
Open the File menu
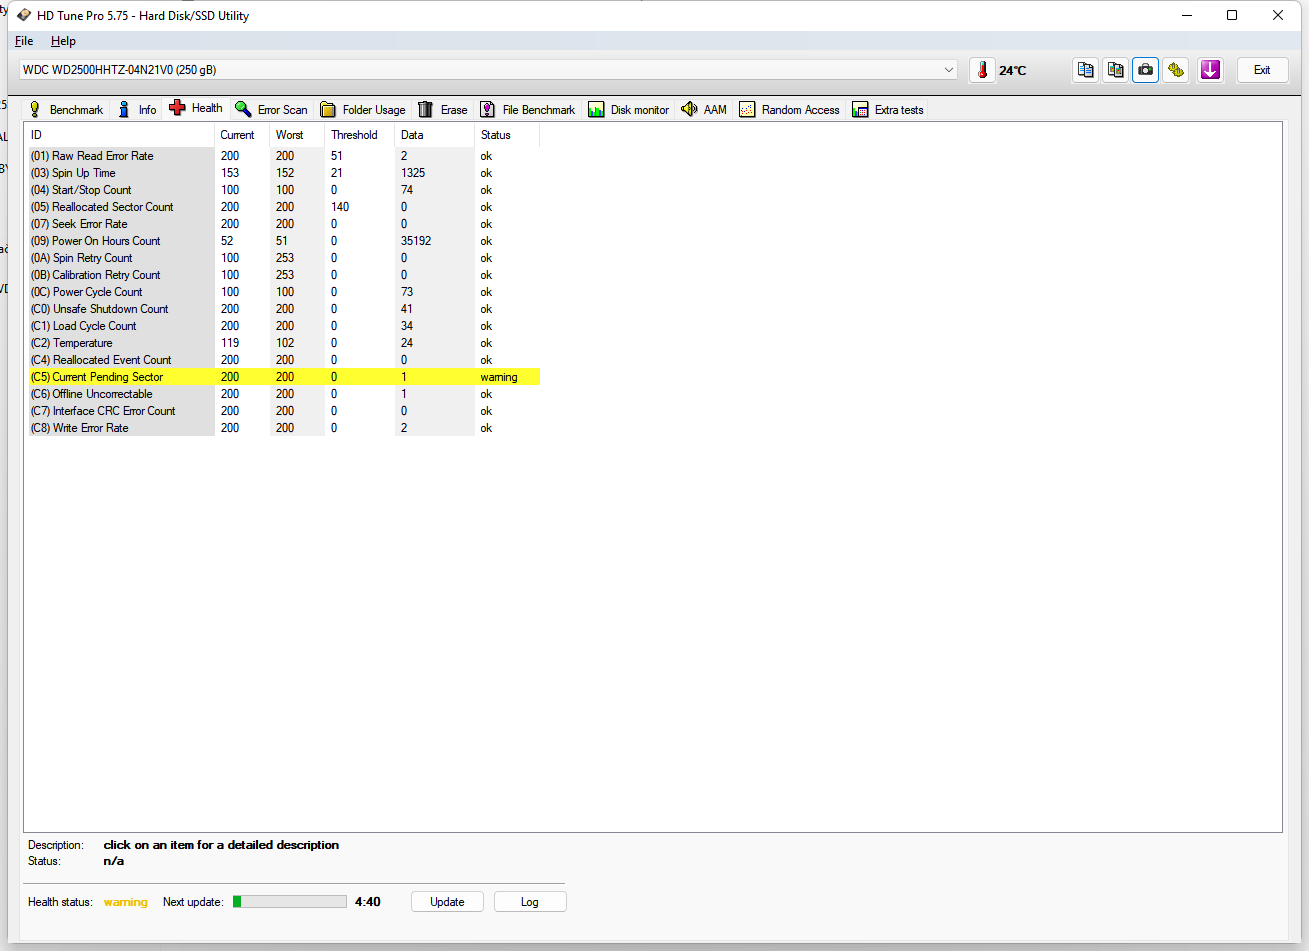[x=24, y=41]
